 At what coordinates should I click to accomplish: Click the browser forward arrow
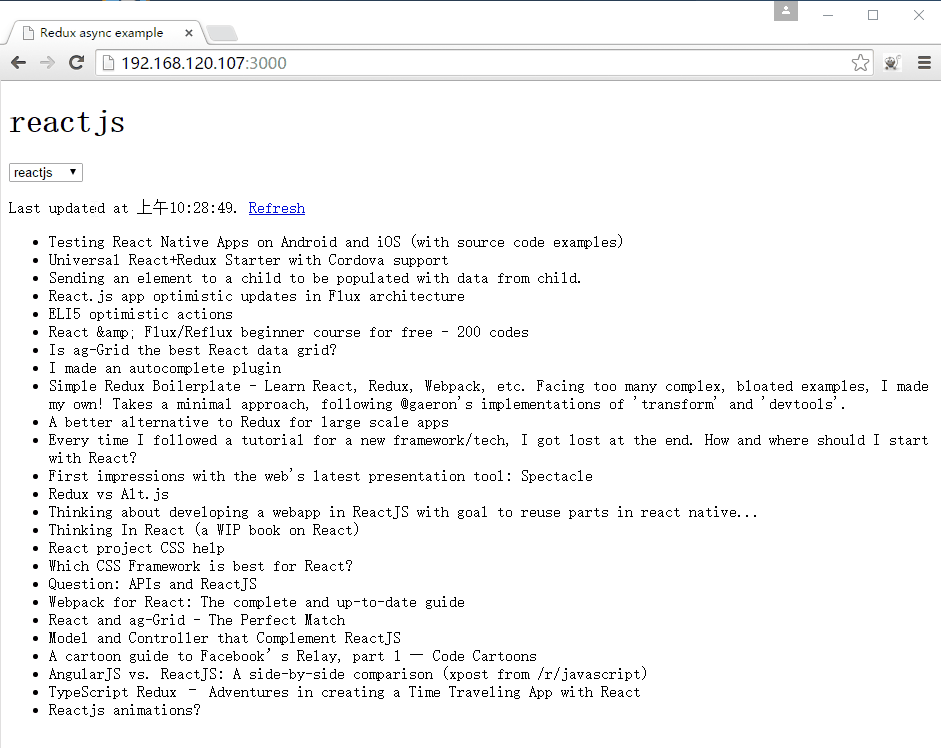47,62
